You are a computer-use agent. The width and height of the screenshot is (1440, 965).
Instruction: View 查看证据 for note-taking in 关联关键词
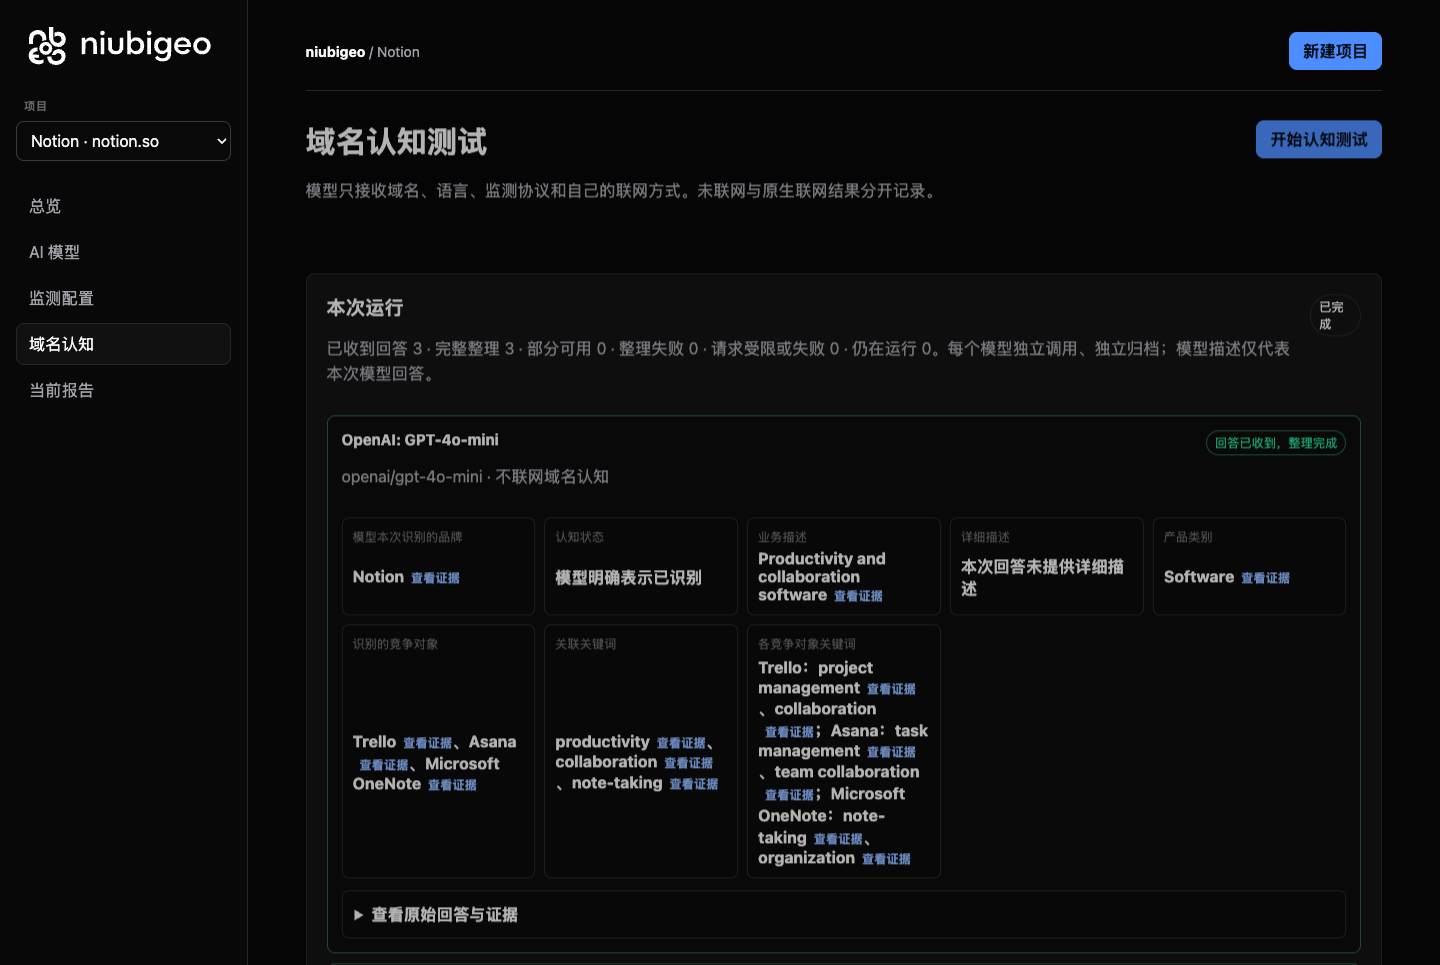pos(694,784)
